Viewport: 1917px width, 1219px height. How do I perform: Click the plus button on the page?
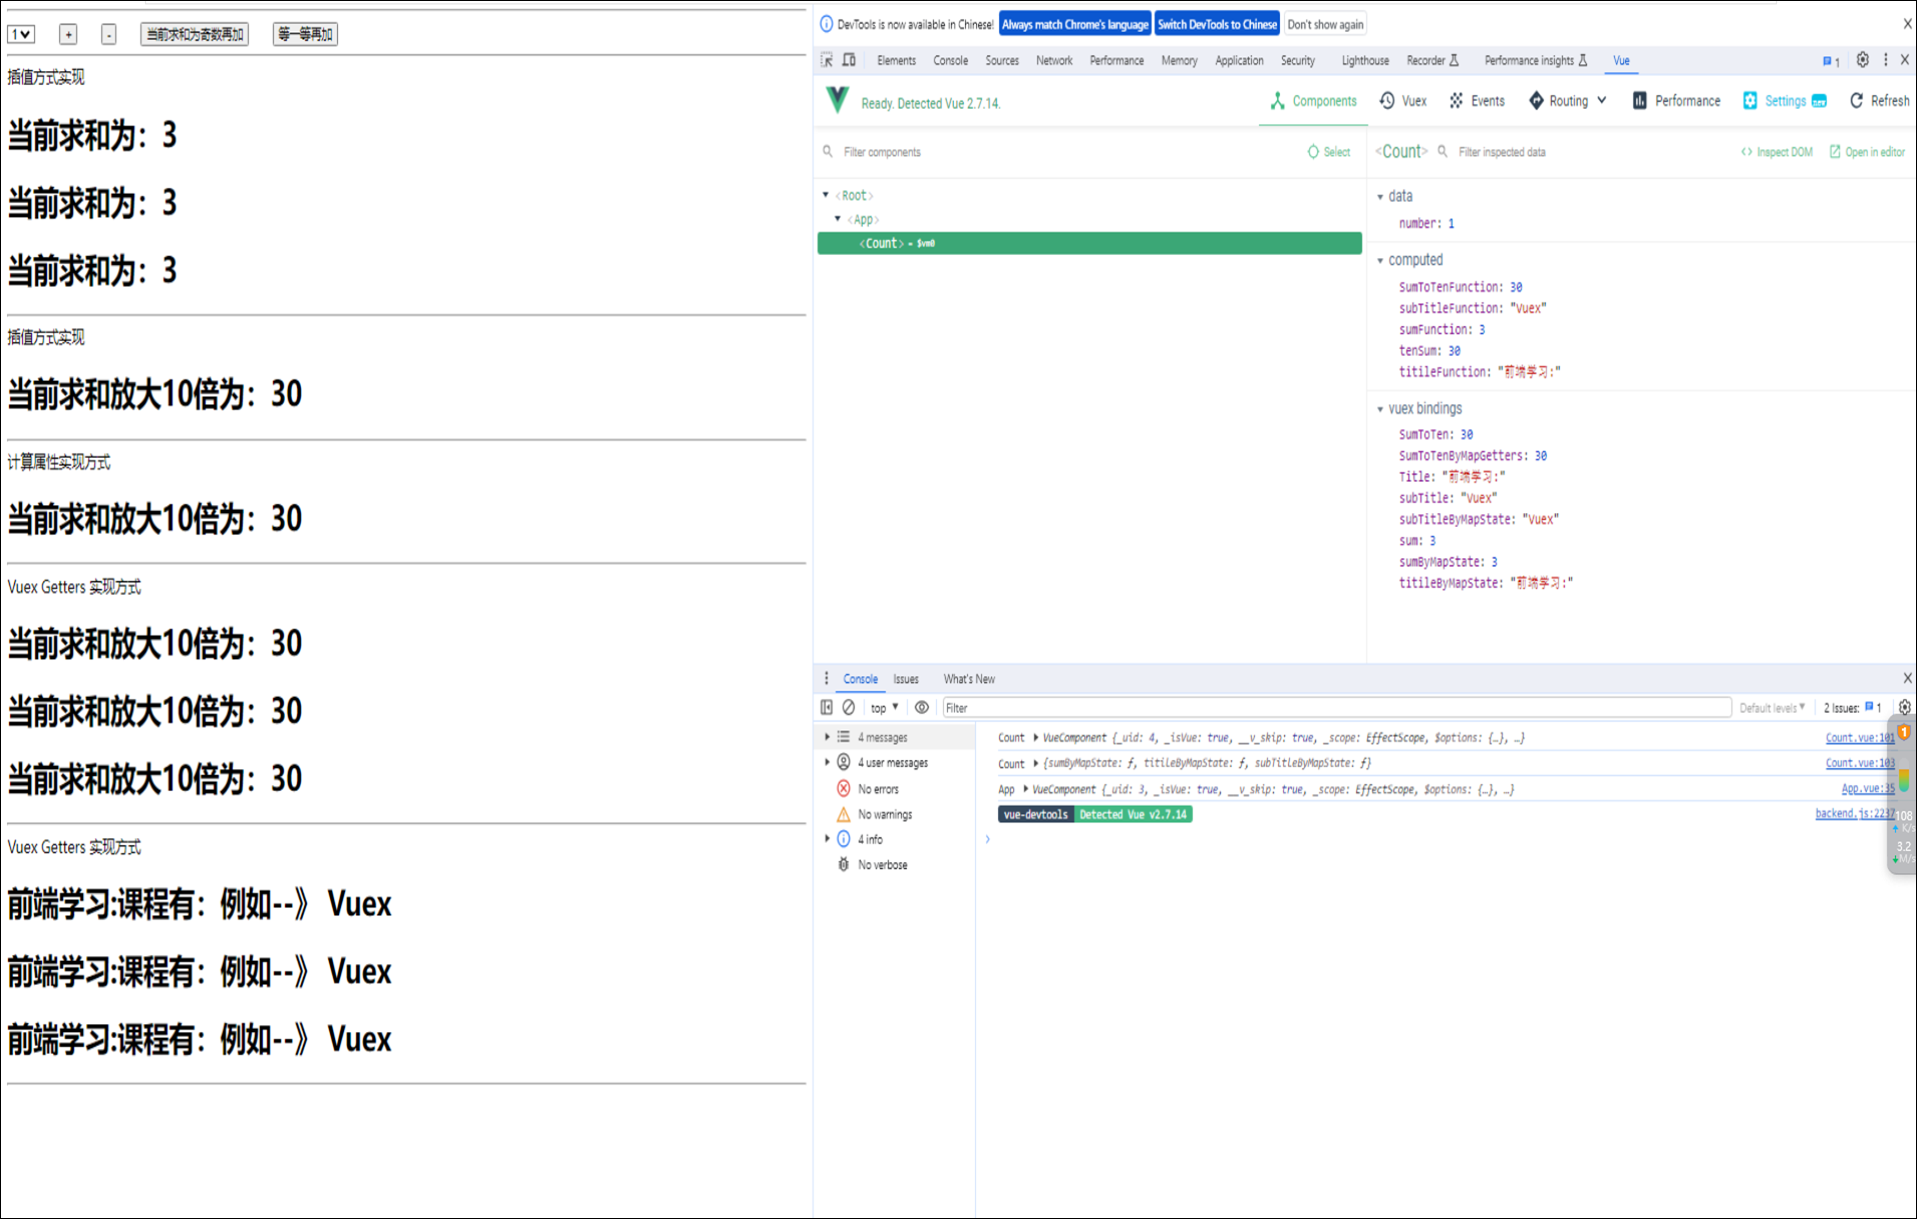click(68, 34)
